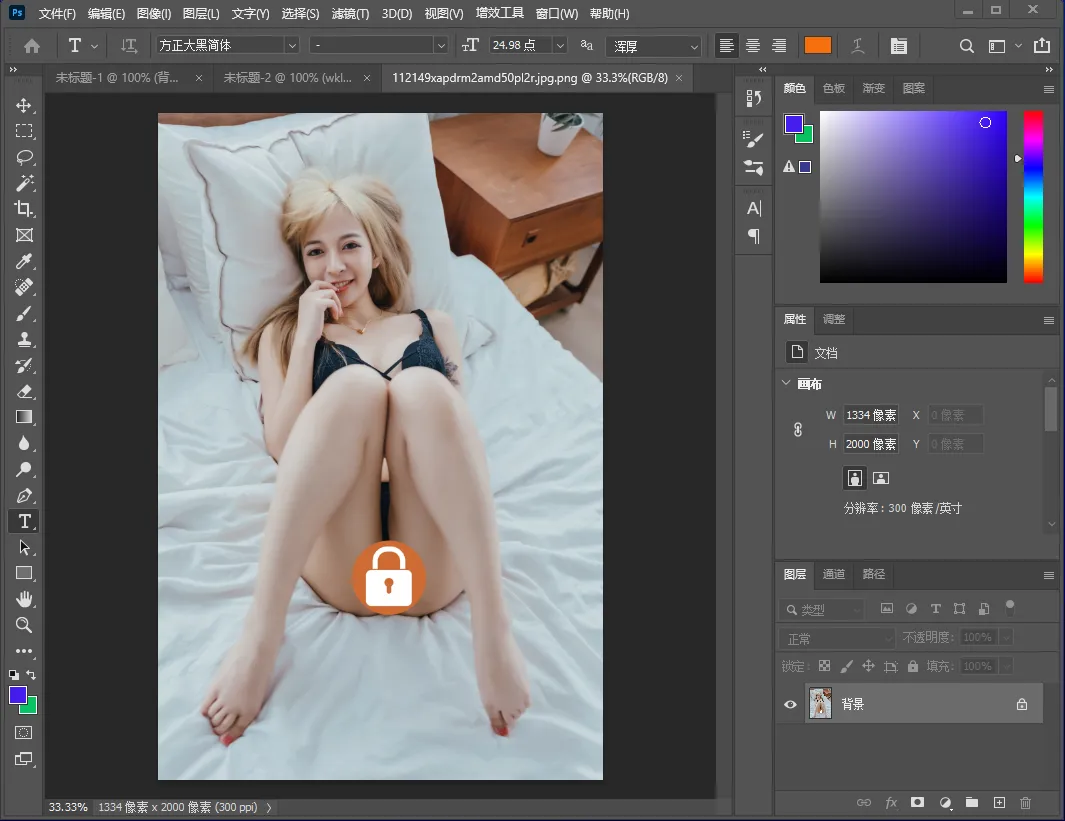This screenshot has height=821, width=1065.
Task: Select the Hand tool
Action: pyautogui.click(x=24, y=599)
